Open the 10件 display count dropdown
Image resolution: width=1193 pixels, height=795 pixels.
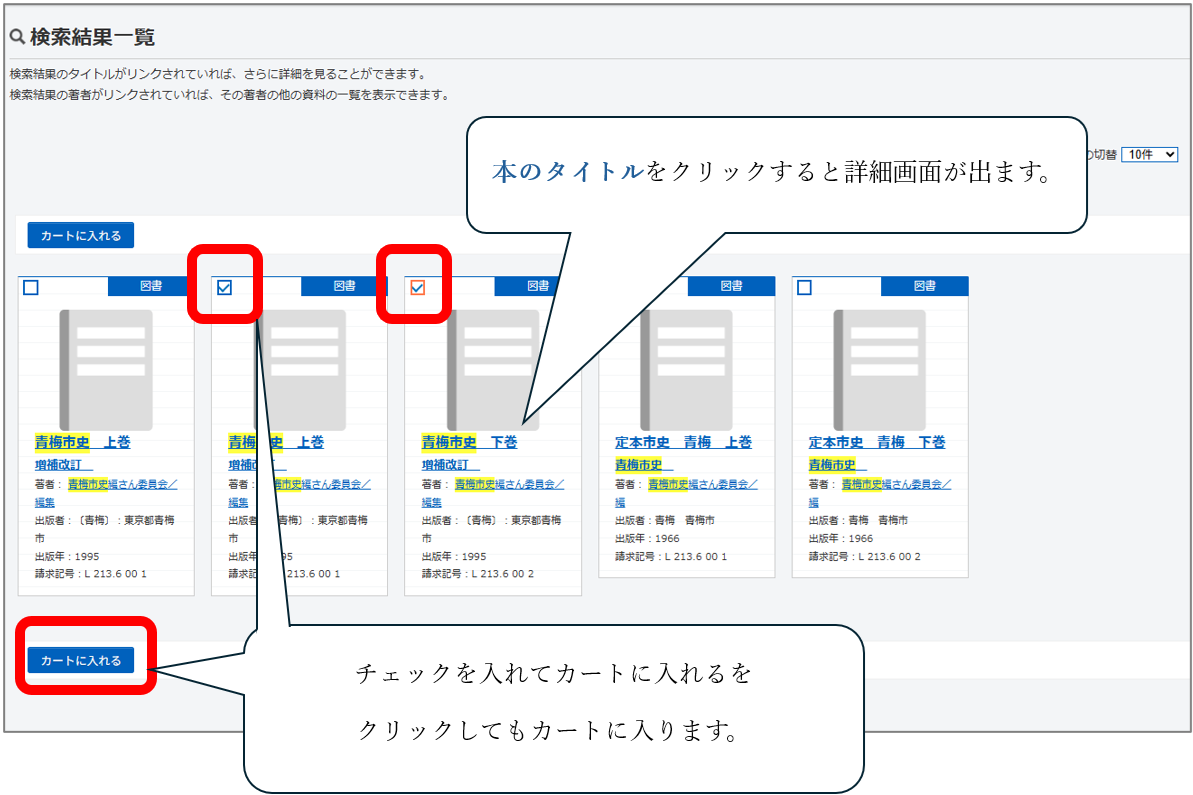pos(1150,154)
